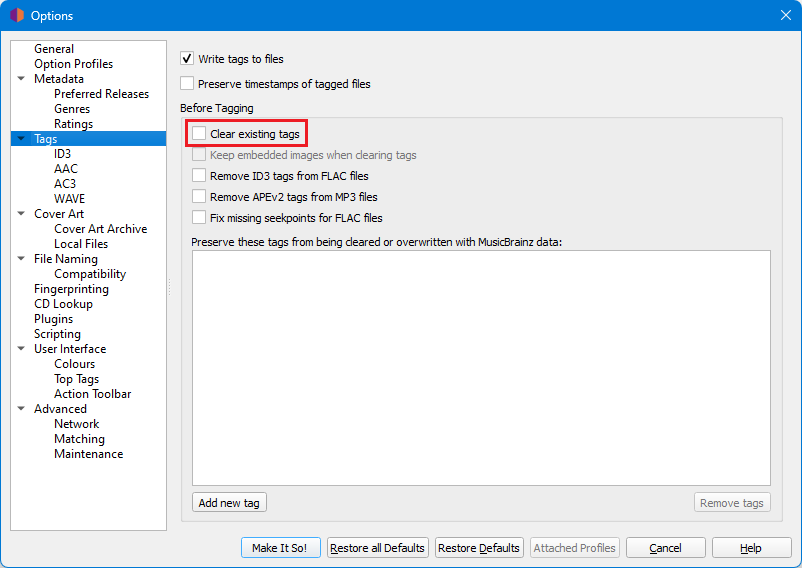Enable the Clear existing tags checkbox

point(199,133)
